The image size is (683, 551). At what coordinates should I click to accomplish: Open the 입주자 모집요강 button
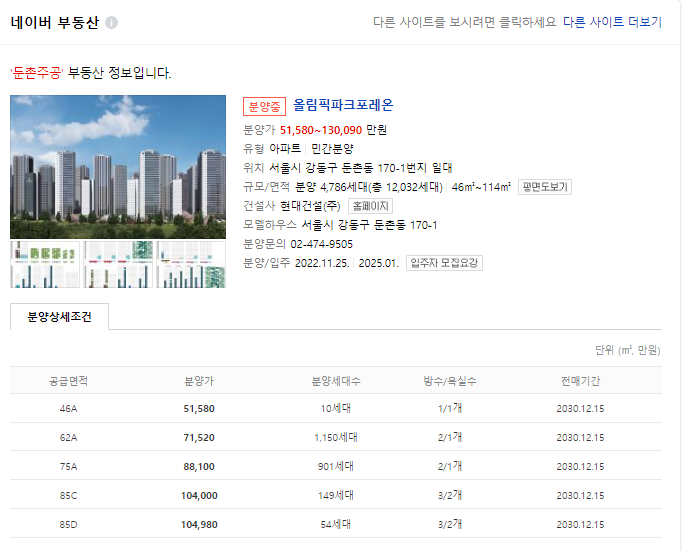click(x=444, y=263)
